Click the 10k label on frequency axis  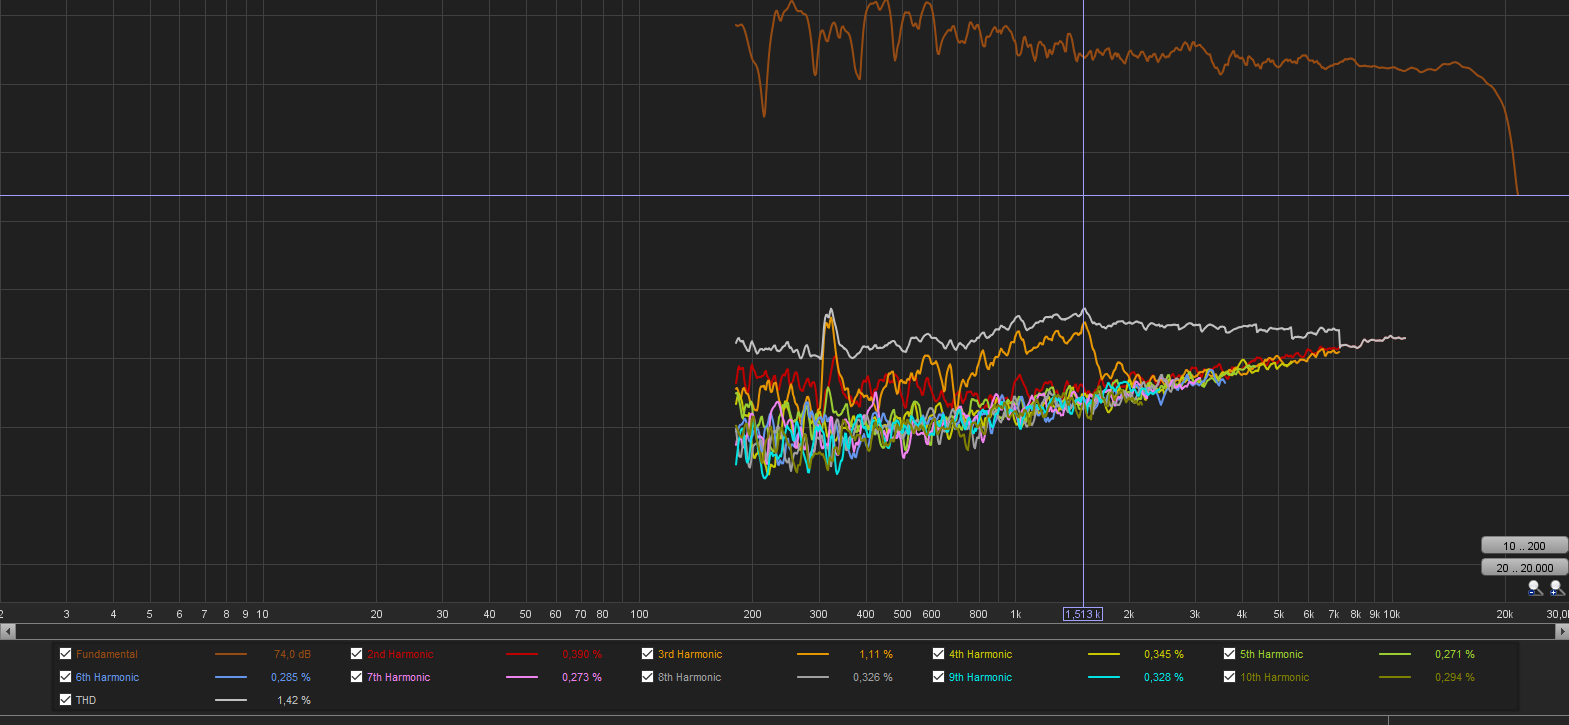coord(1391,614)
